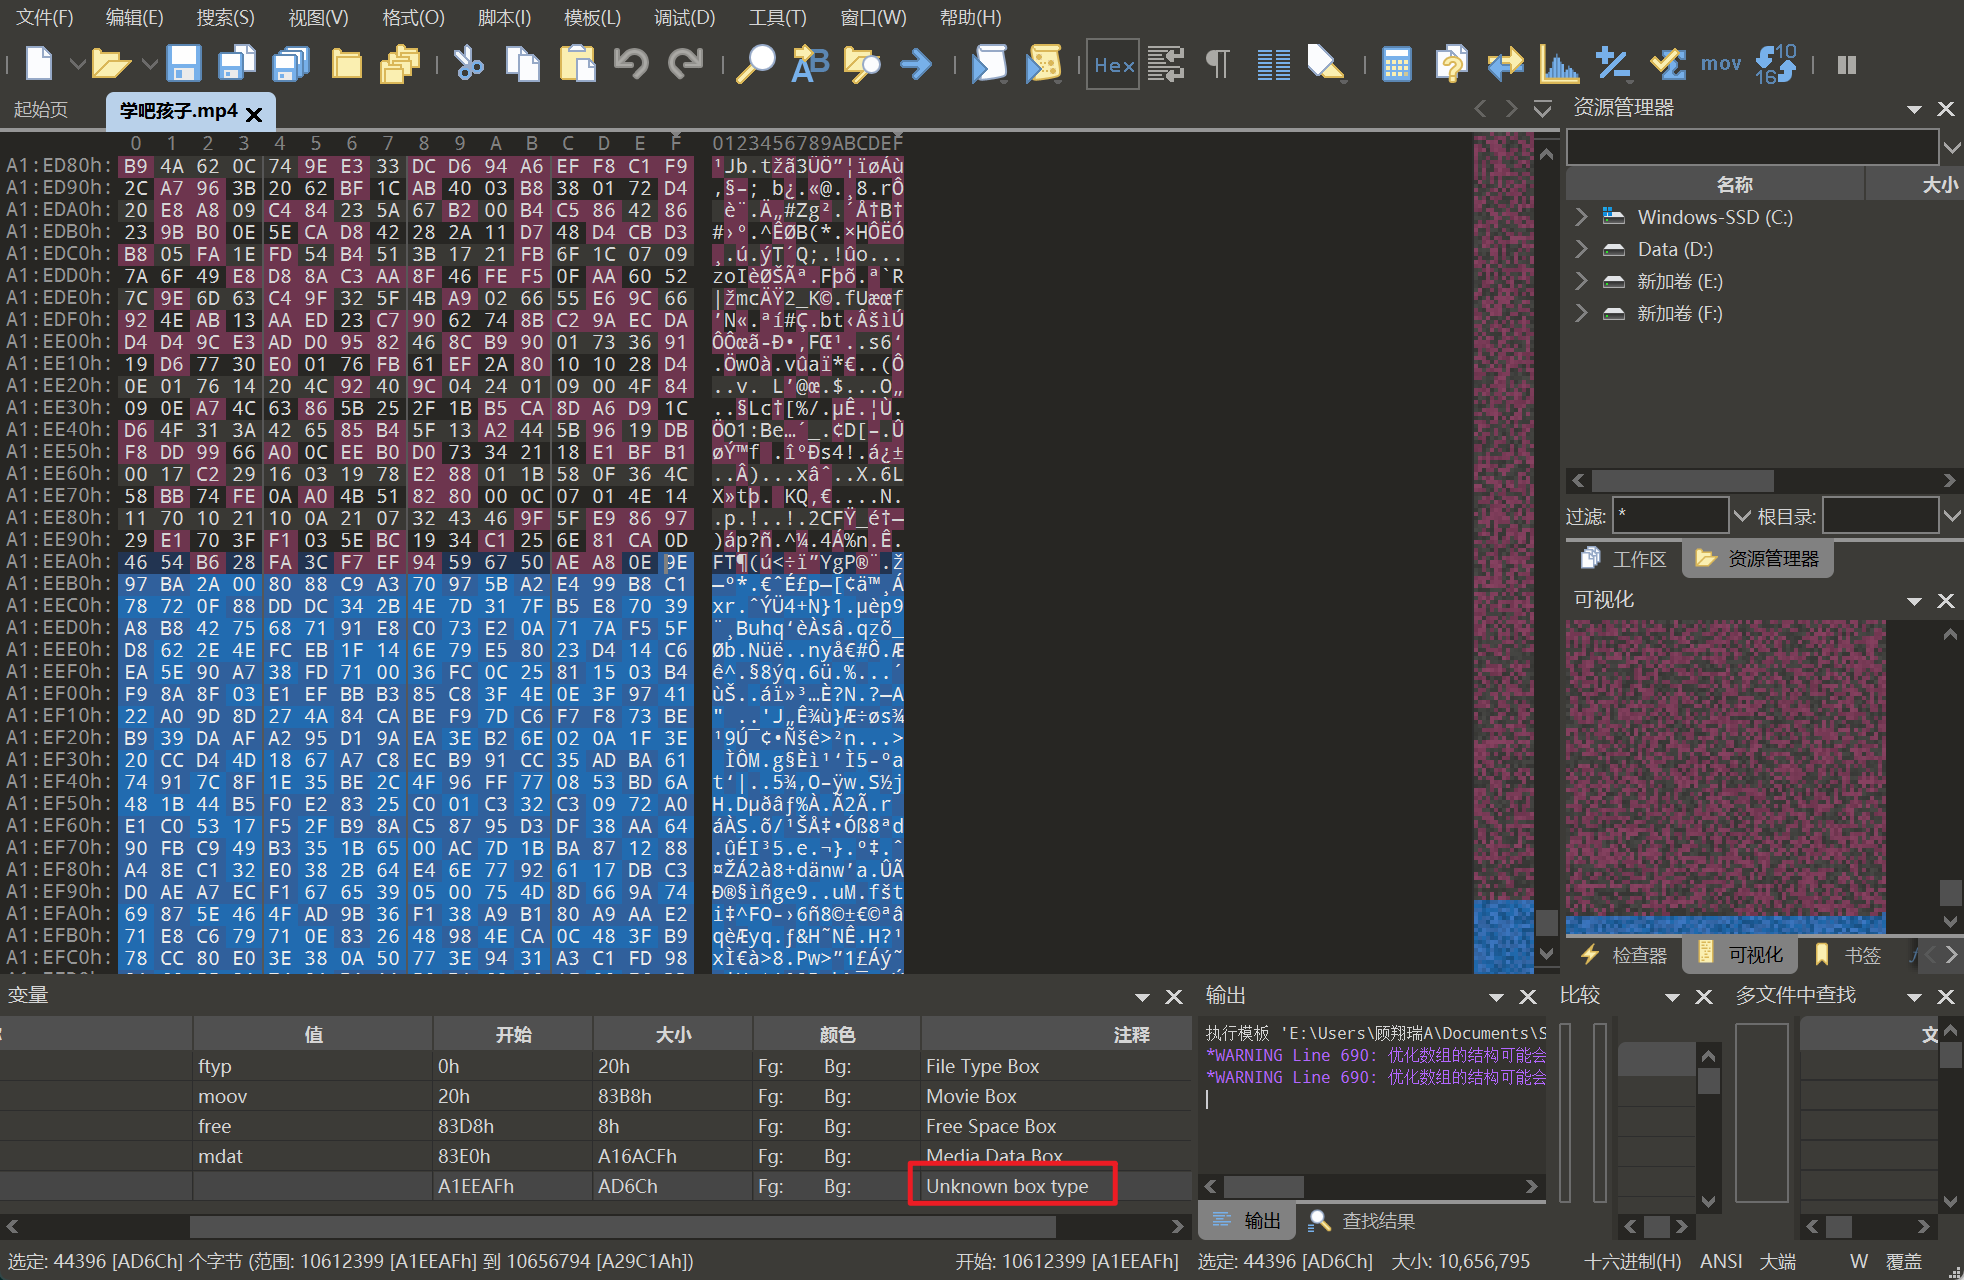
Task: Click the Compare files arrows icon
Action: click(1504, 64)
